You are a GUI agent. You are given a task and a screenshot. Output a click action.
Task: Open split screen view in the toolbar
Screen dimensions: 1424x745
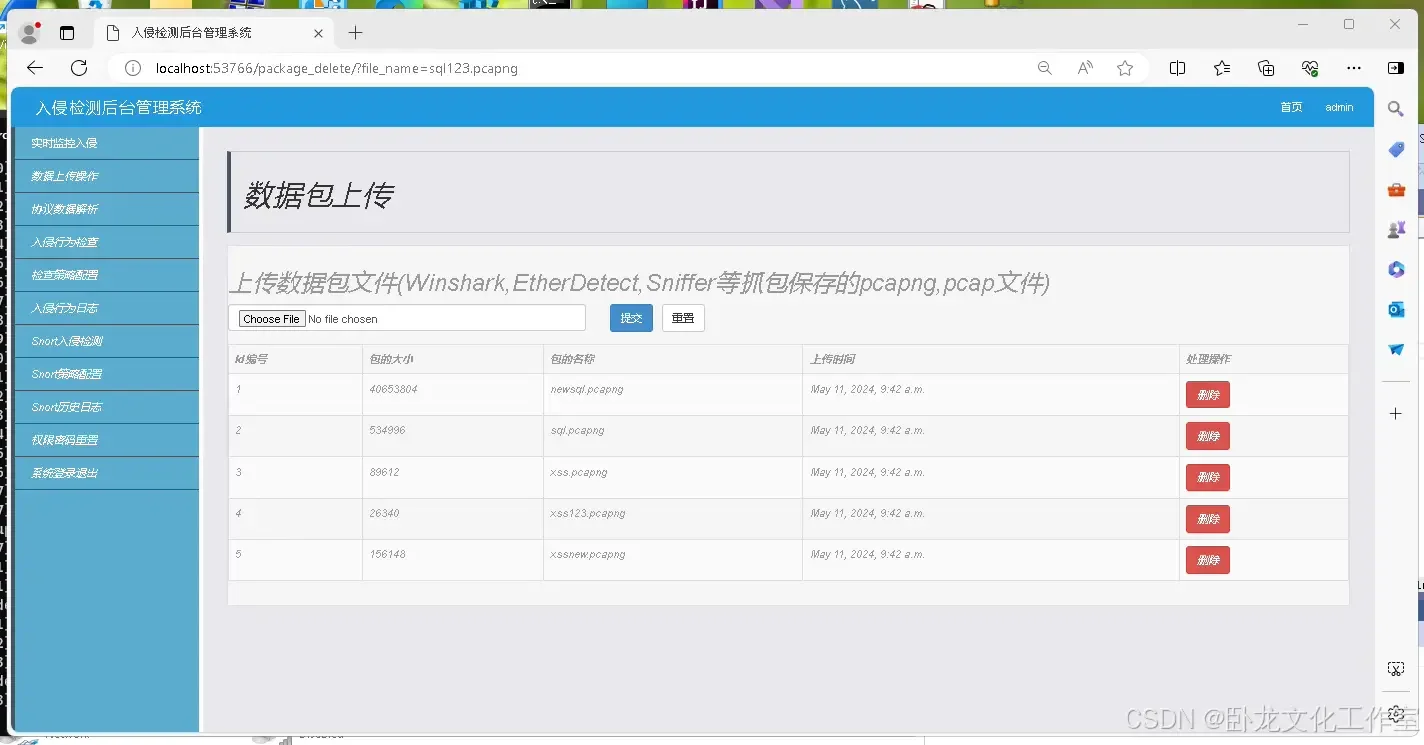[x=1177, y=68]
